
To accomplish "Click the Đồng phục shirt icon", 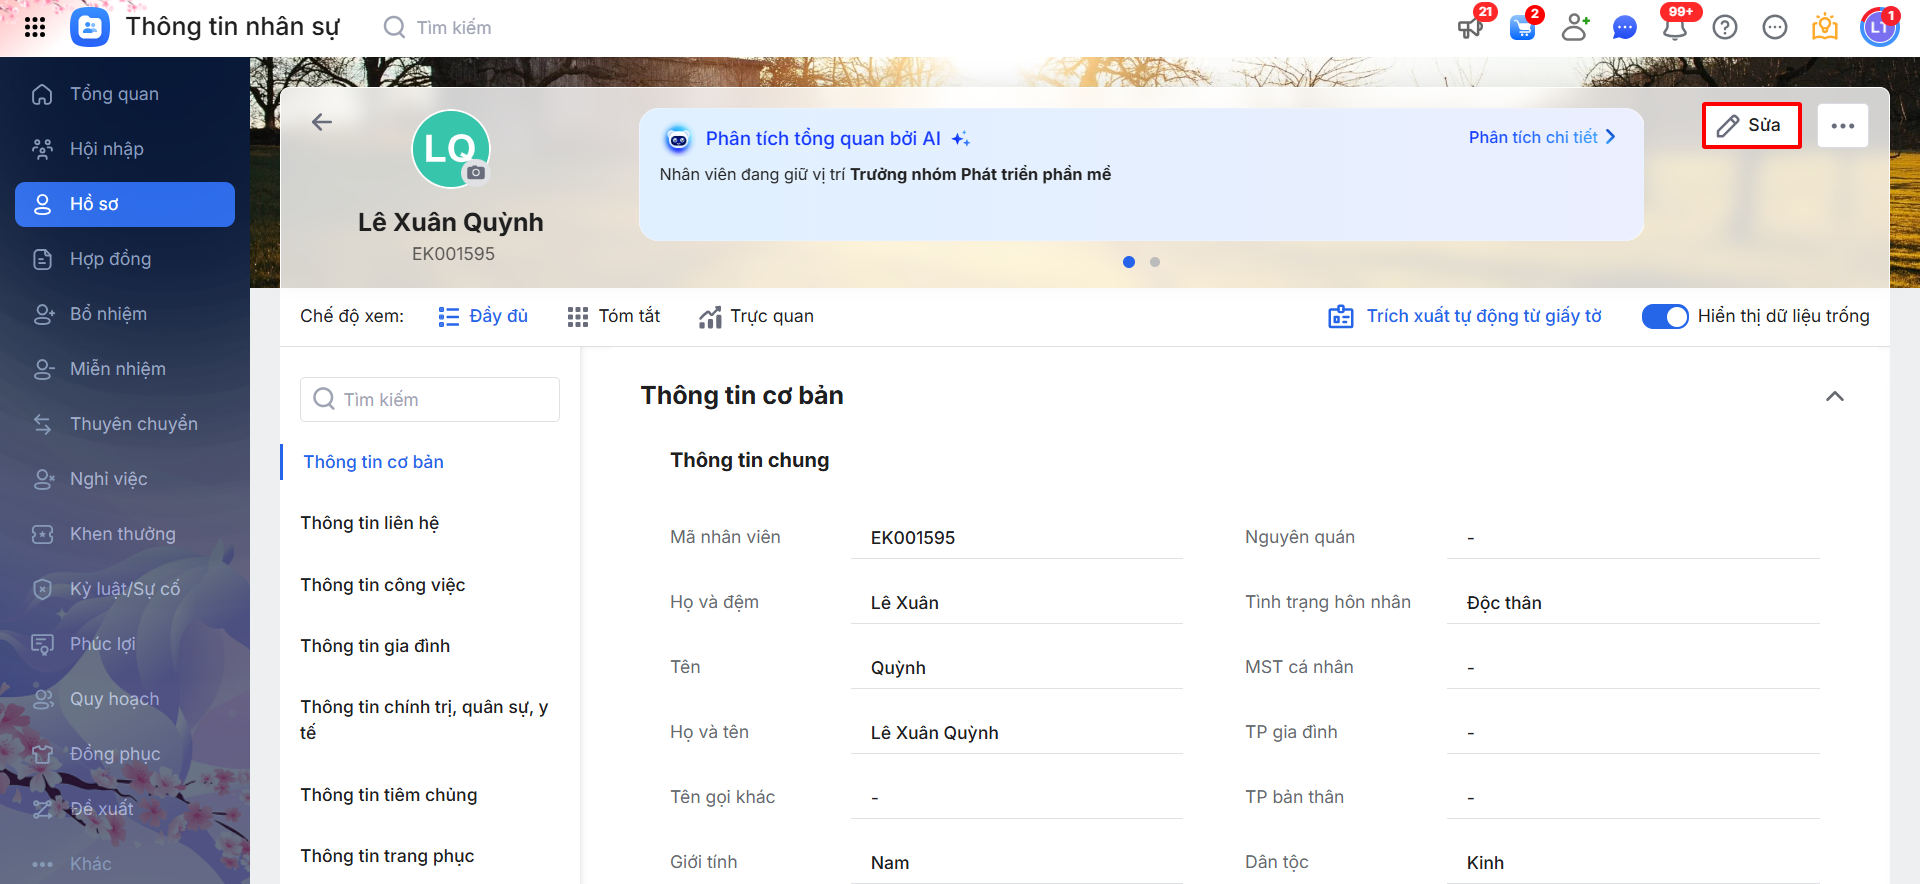I will [x=43, y=754].
